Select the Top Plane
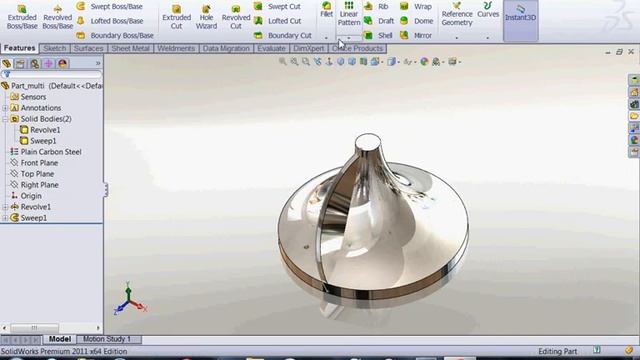 pyautogui.click(x=32, y=174)
